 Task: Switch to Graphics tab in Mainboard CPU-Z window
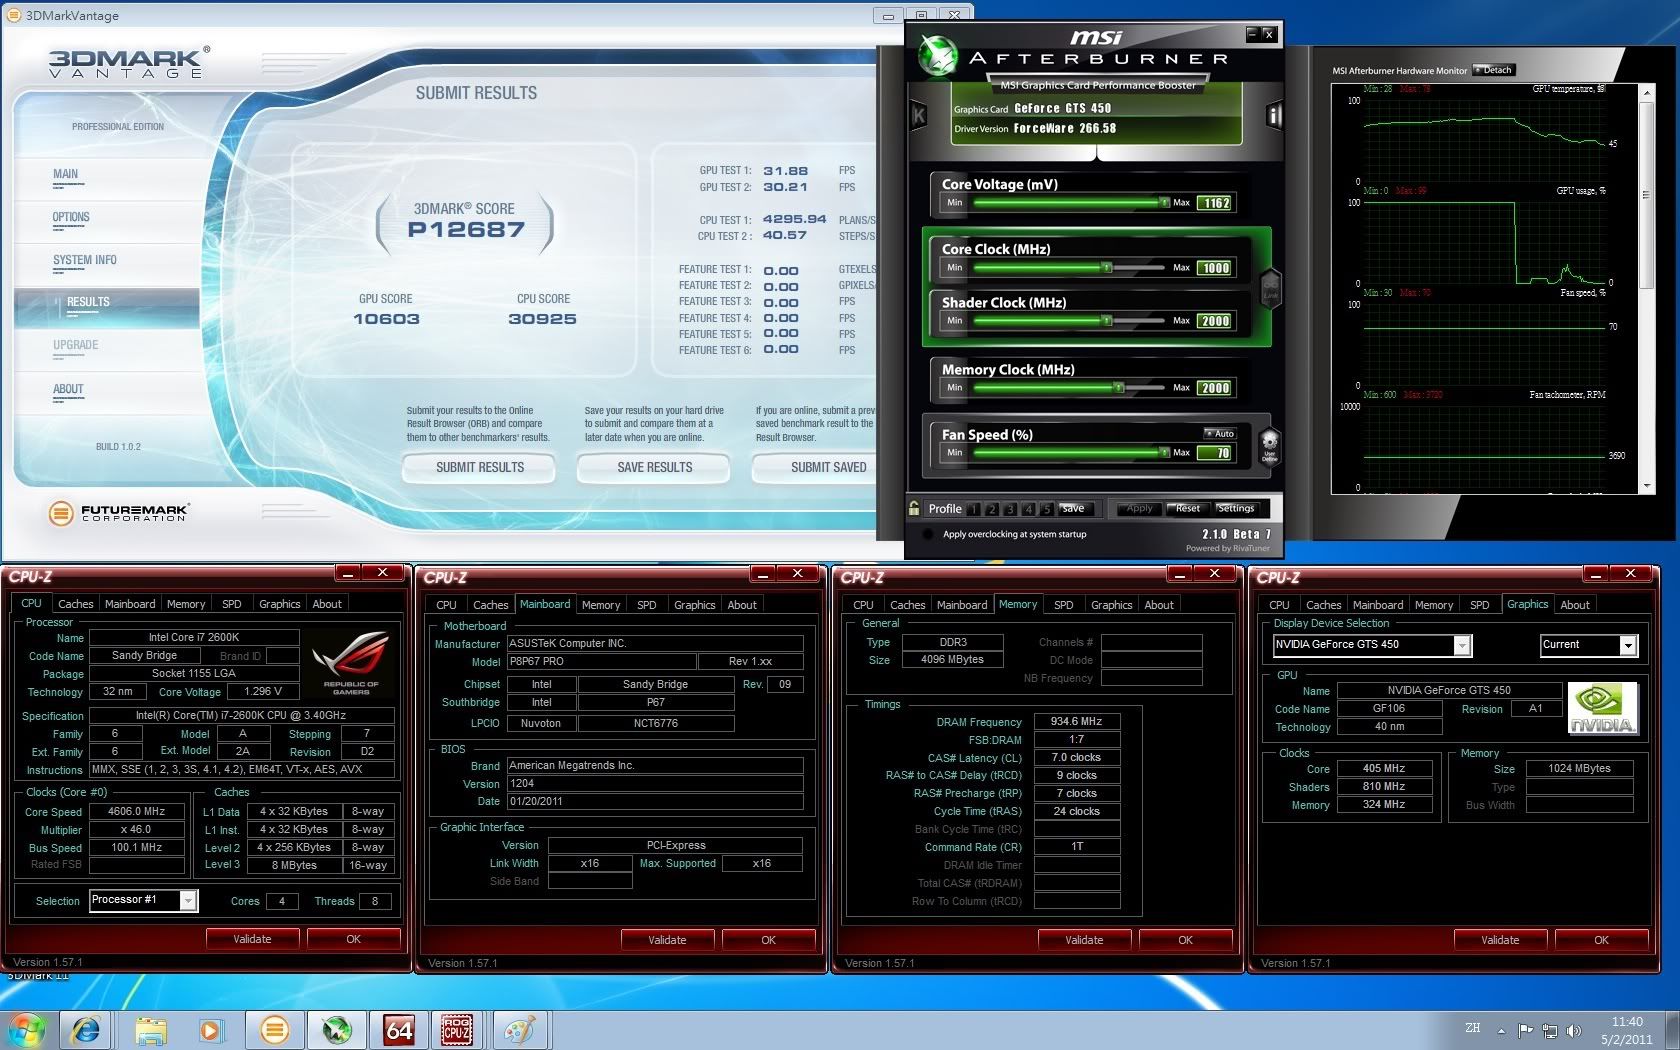point(694,605)
